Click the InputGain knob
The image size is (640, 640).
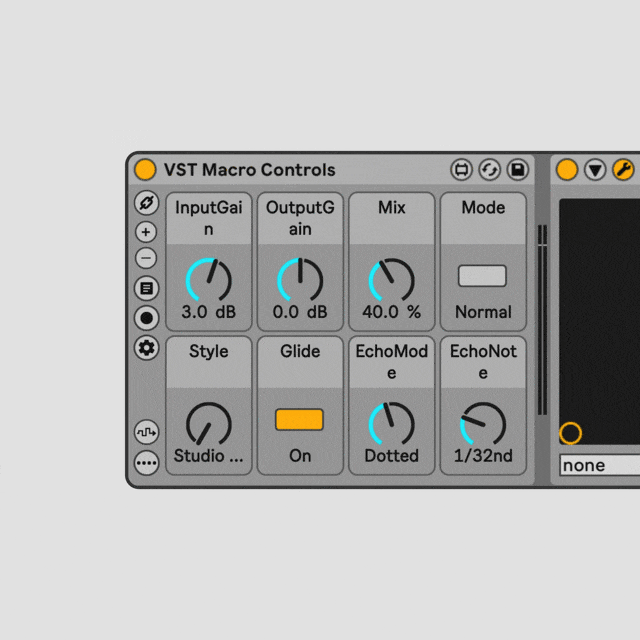coord(209,280)
